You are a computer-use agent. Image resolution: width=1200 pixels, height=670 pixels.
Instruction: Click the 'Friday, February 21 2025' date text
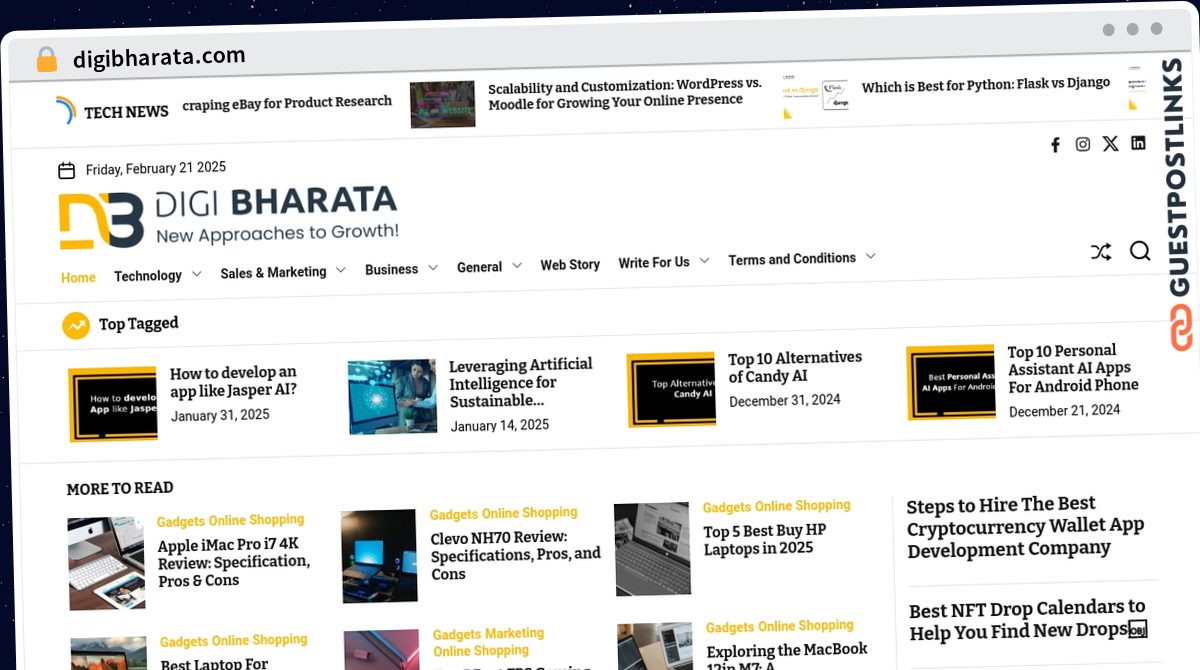[x=156, y=168]
